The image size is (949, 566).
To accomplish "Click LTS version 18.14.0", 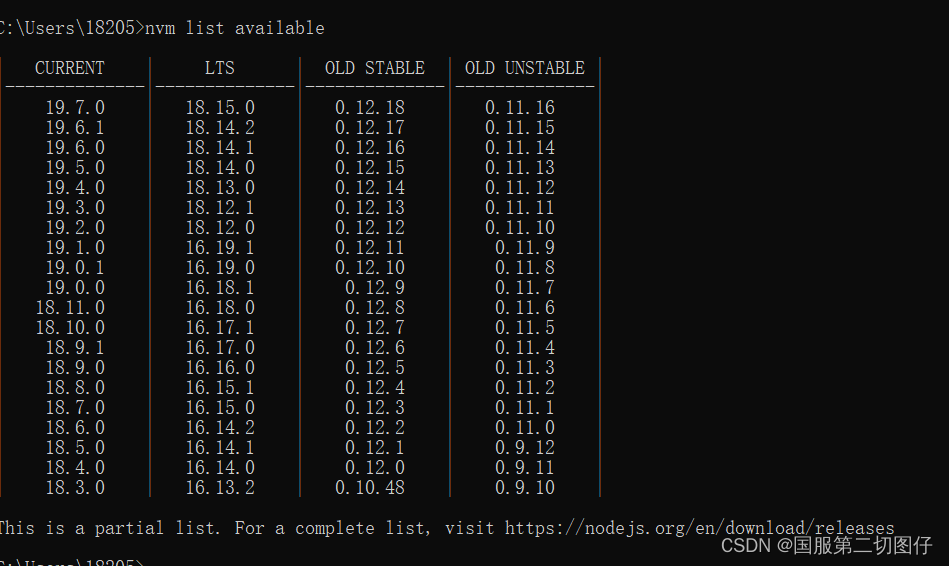I will coord(220,168).
